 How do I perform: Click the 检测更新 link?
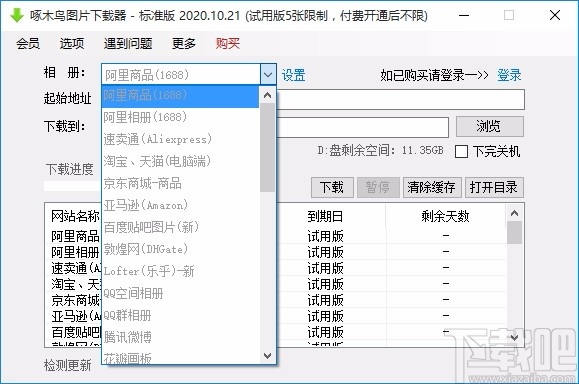click(68, 366)
